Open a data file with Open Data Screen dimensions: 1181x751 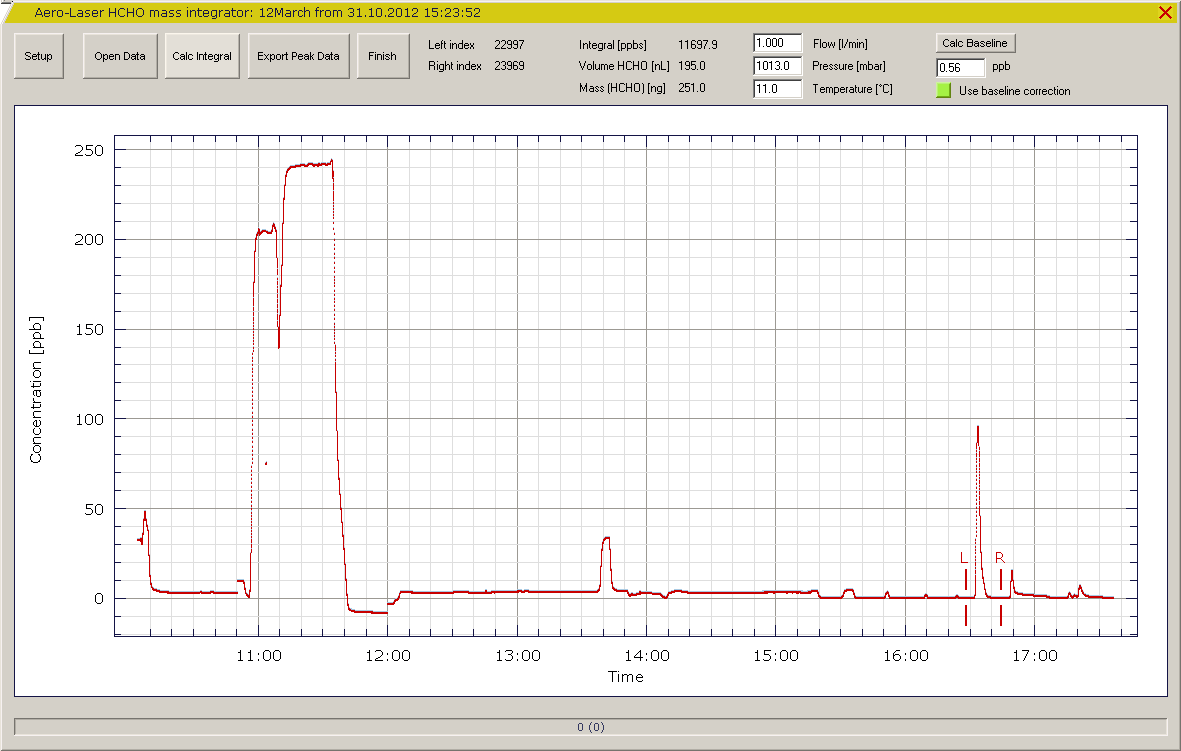(120, 56)
